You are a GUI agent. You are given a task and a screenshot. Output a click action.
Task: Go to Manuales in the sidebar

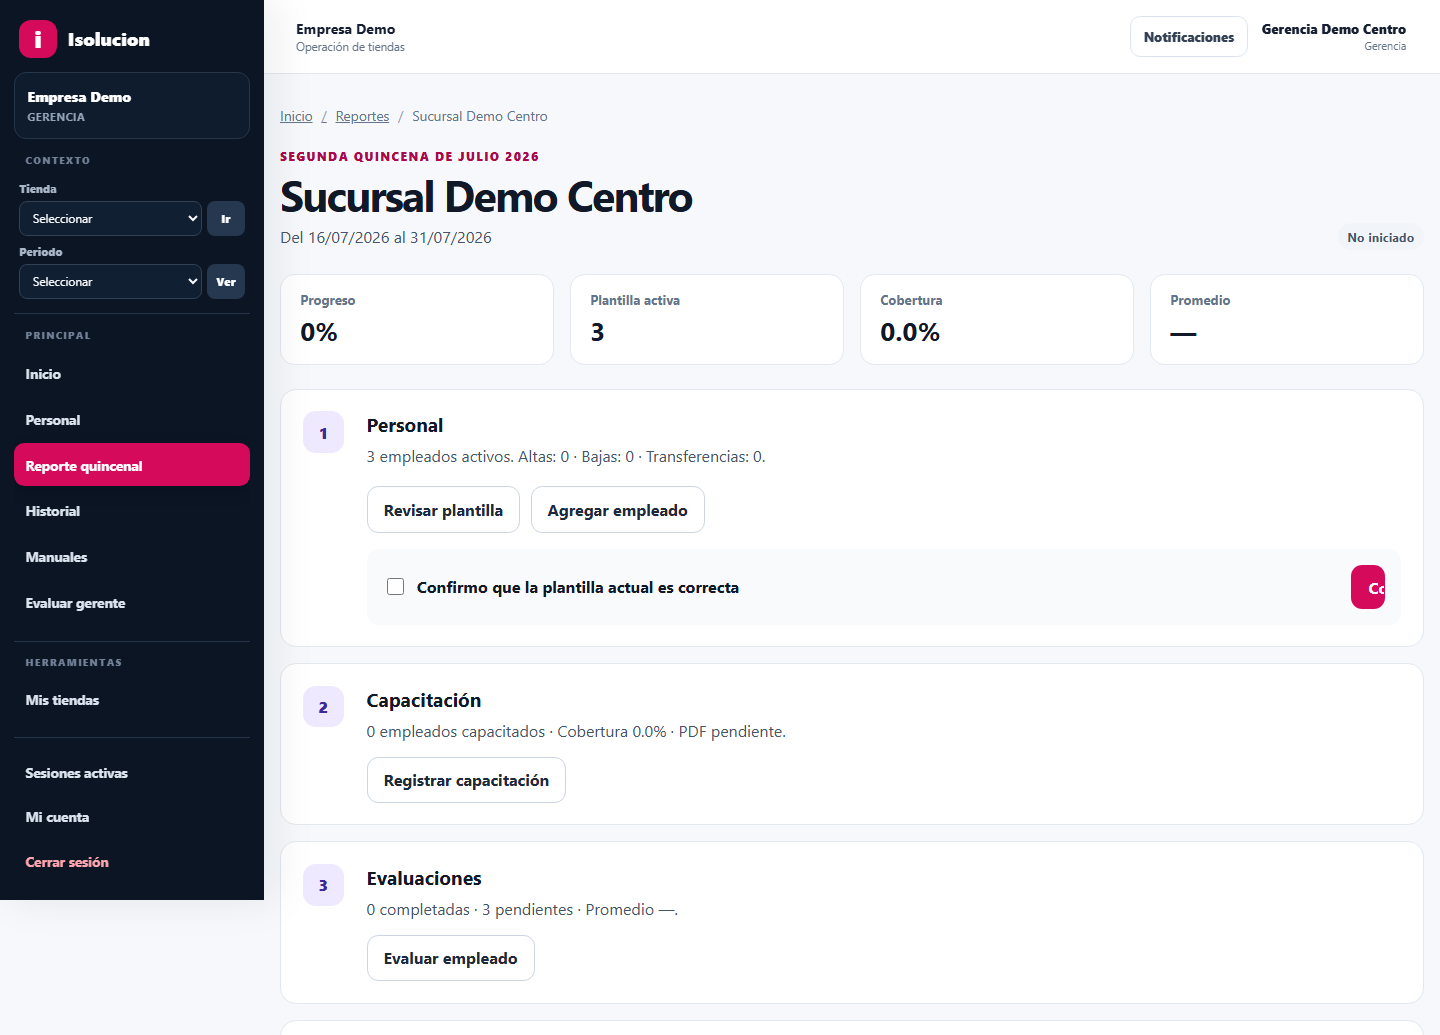(x=132, y=557)
